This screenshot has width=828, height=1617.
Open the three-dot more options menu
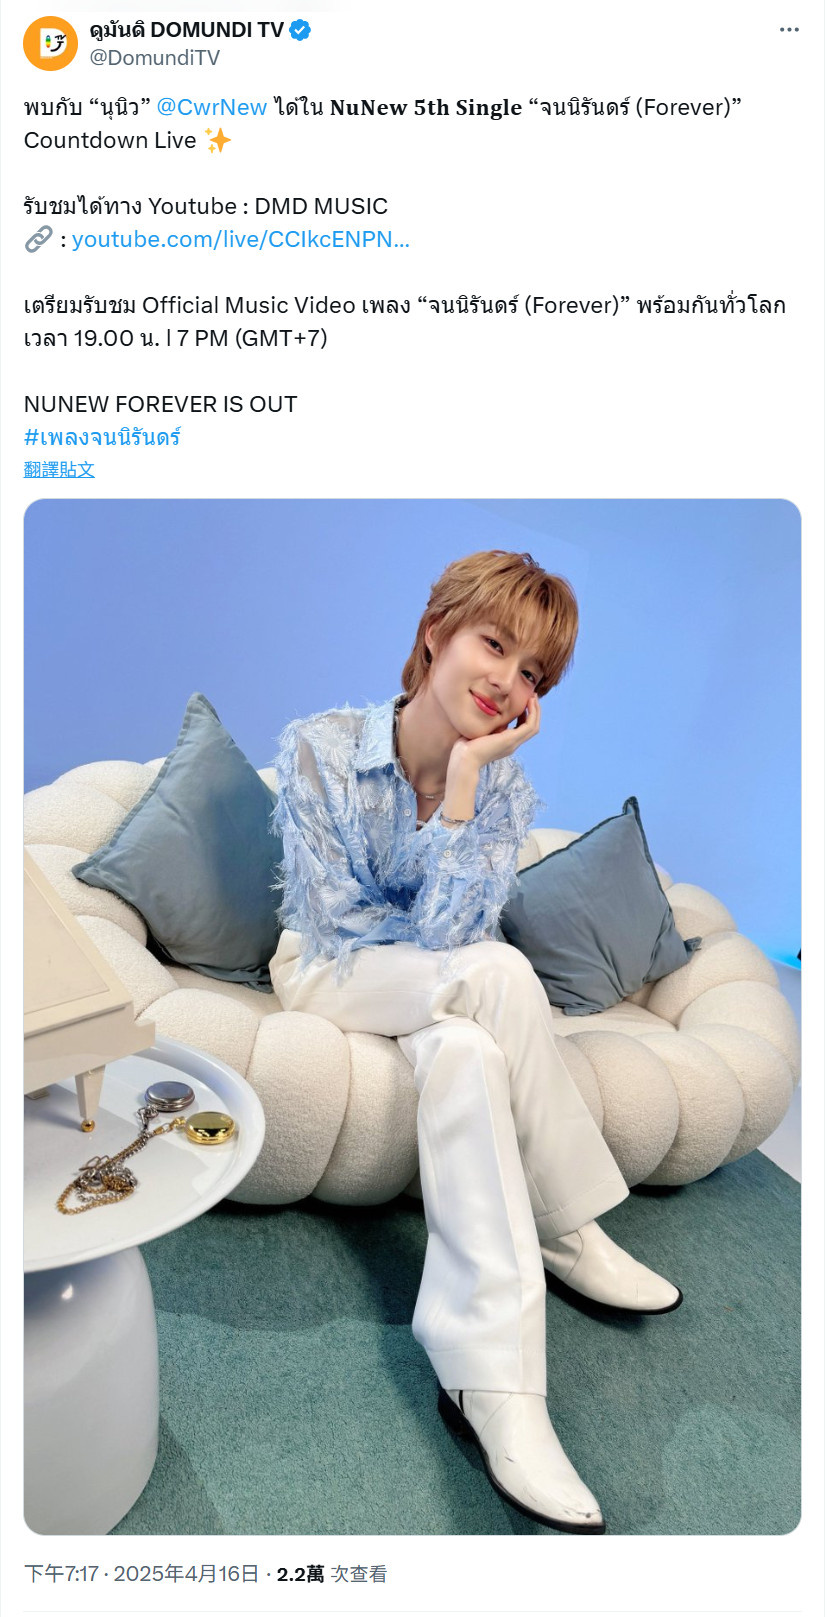[789, 30]
